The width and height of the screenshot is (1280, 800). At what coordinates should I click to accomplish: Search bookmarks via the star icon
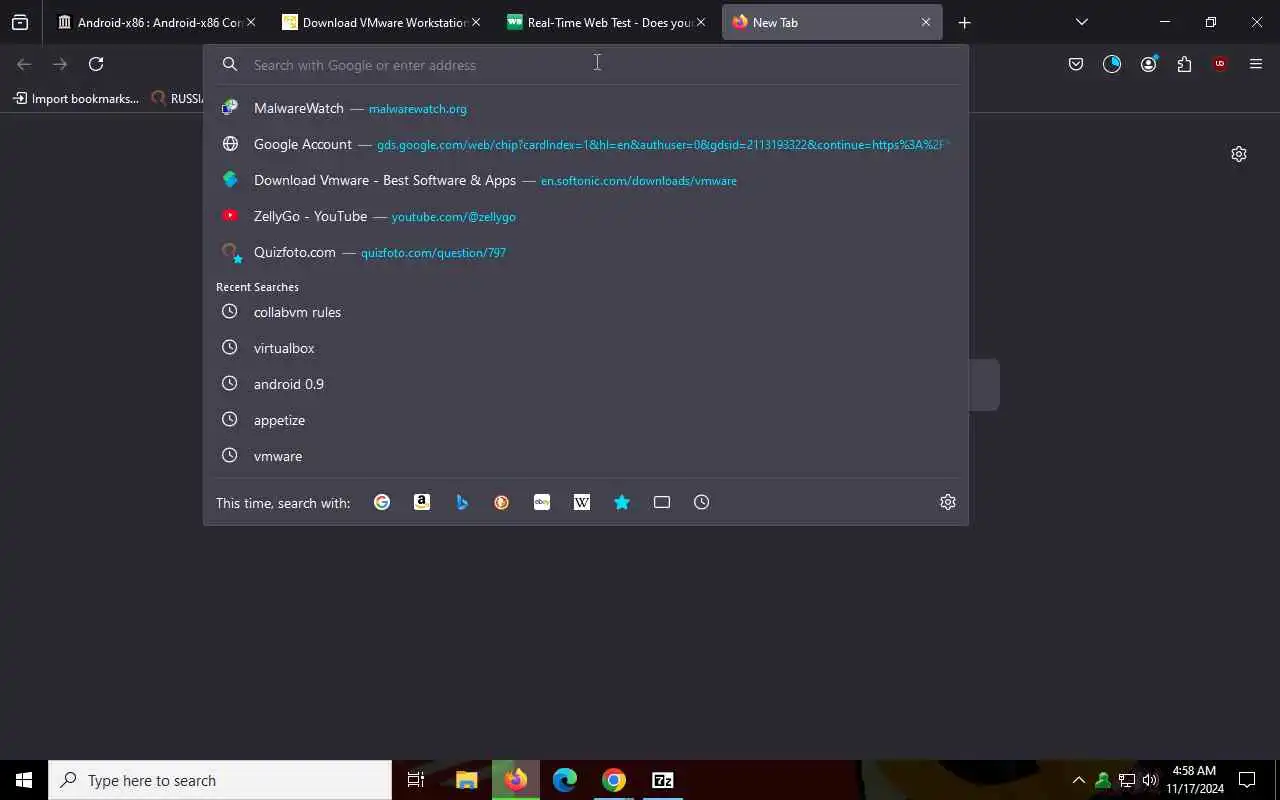(622, 502)
